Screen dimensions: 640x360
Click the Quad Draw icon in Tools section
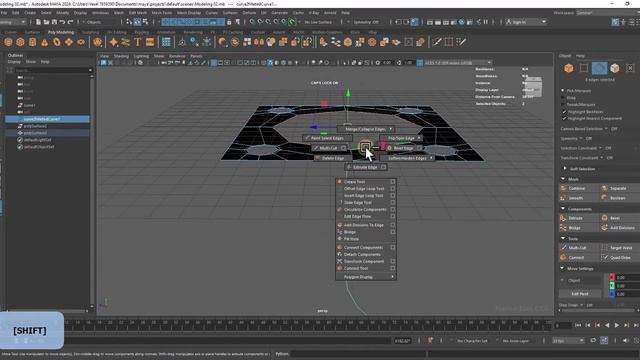point(604,258)
